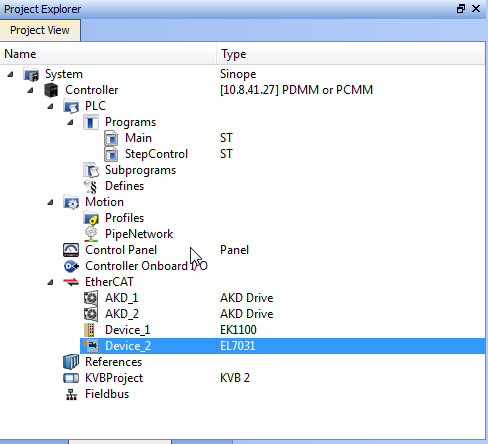Click the Control Panel gauge icon
Viewport: 488px width, 444px height.
(x=71, y=250)
